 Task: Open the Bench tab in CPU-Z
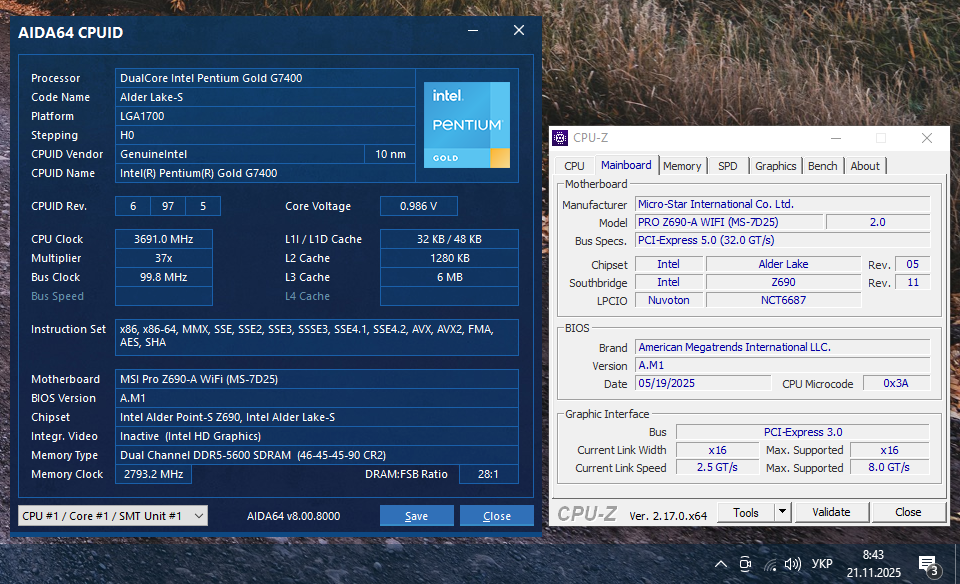point(822,166)
